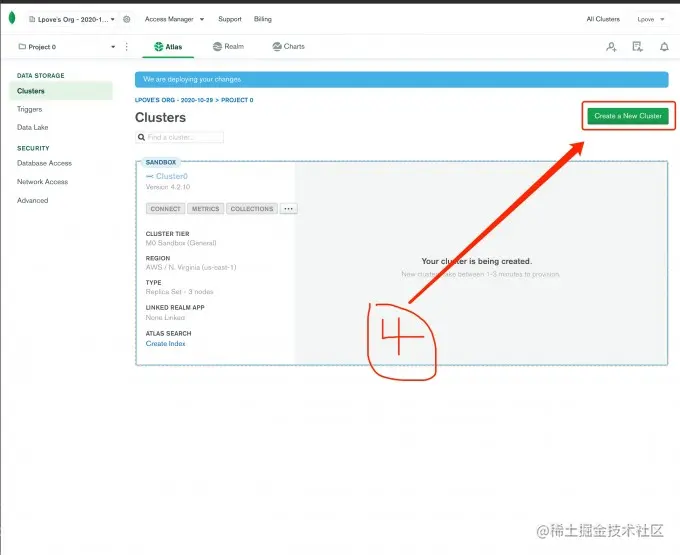This screenshot has height=555, width=680.
Task: Click the SANDBOX badge
Action: (161, 162)
